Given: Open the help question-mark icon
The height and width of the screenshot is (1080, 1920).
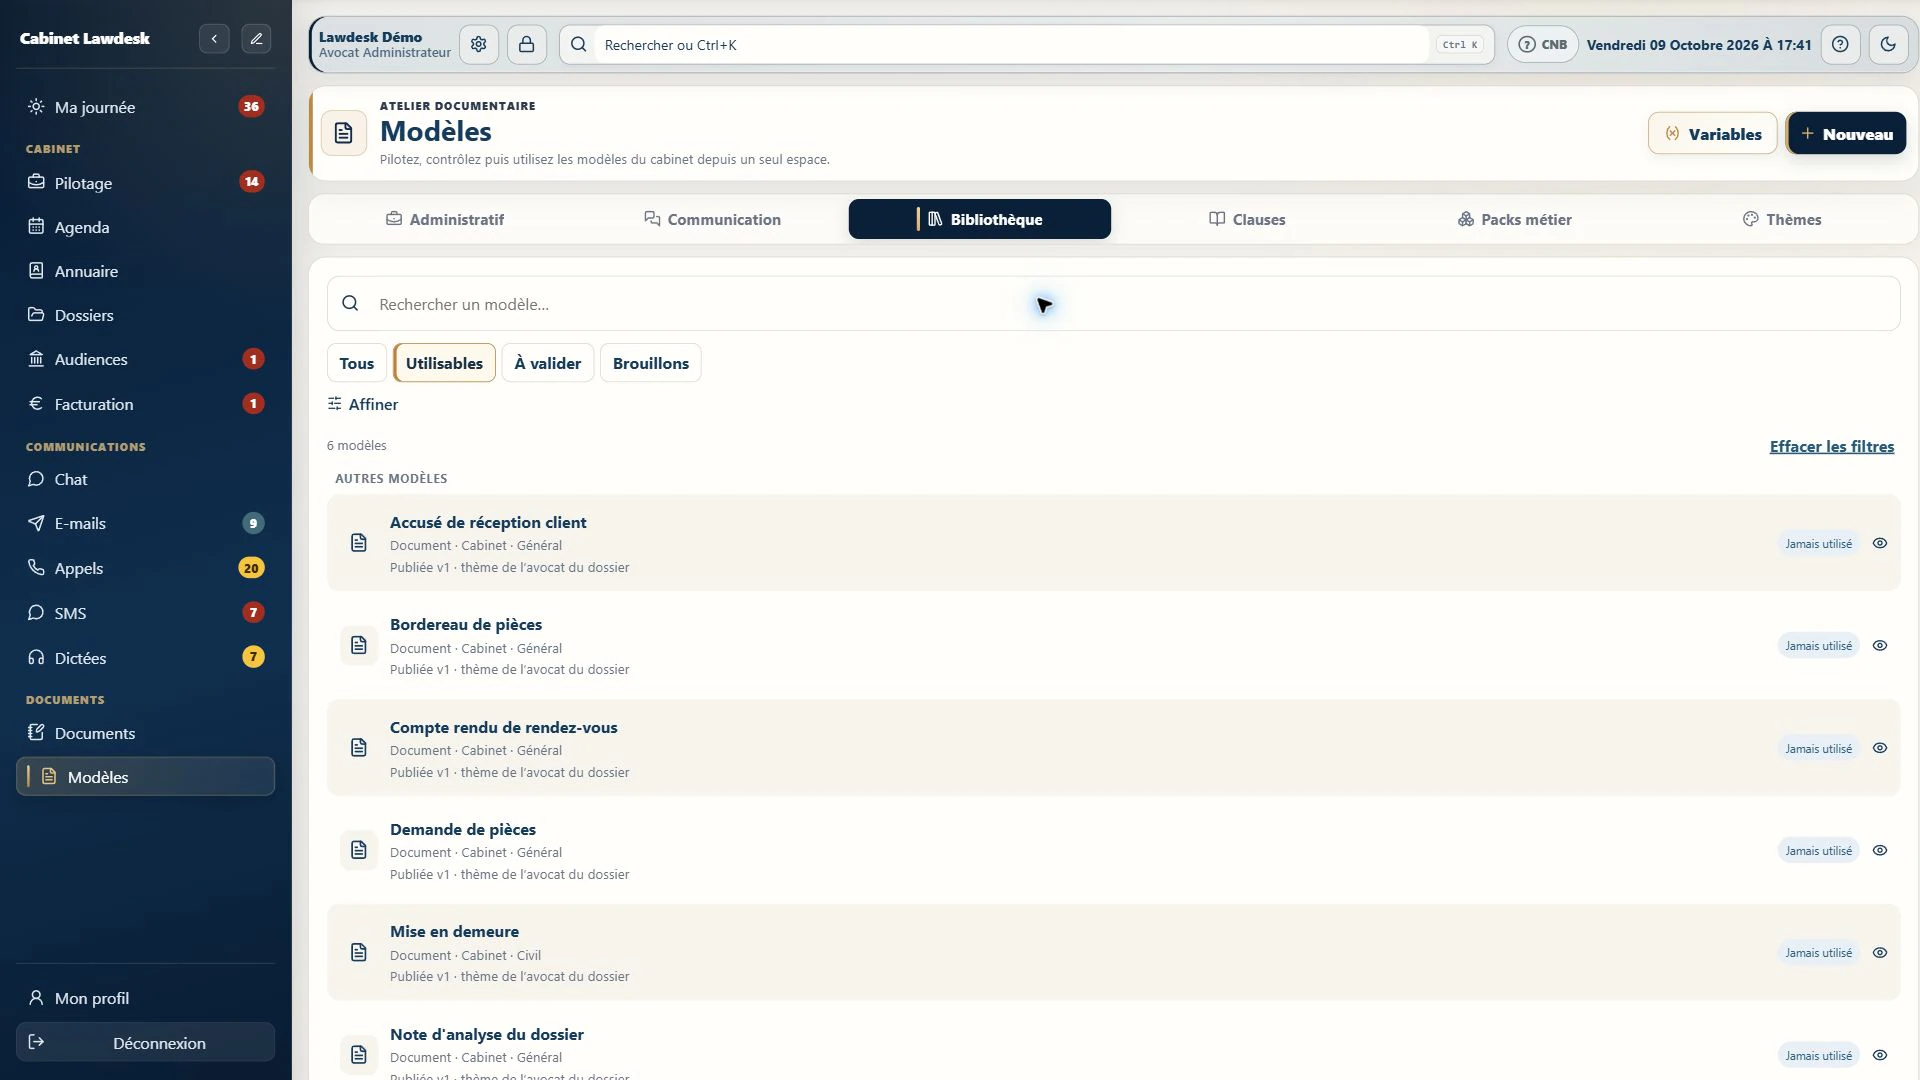Looking at the screenshot, I should click(1840, 45).
